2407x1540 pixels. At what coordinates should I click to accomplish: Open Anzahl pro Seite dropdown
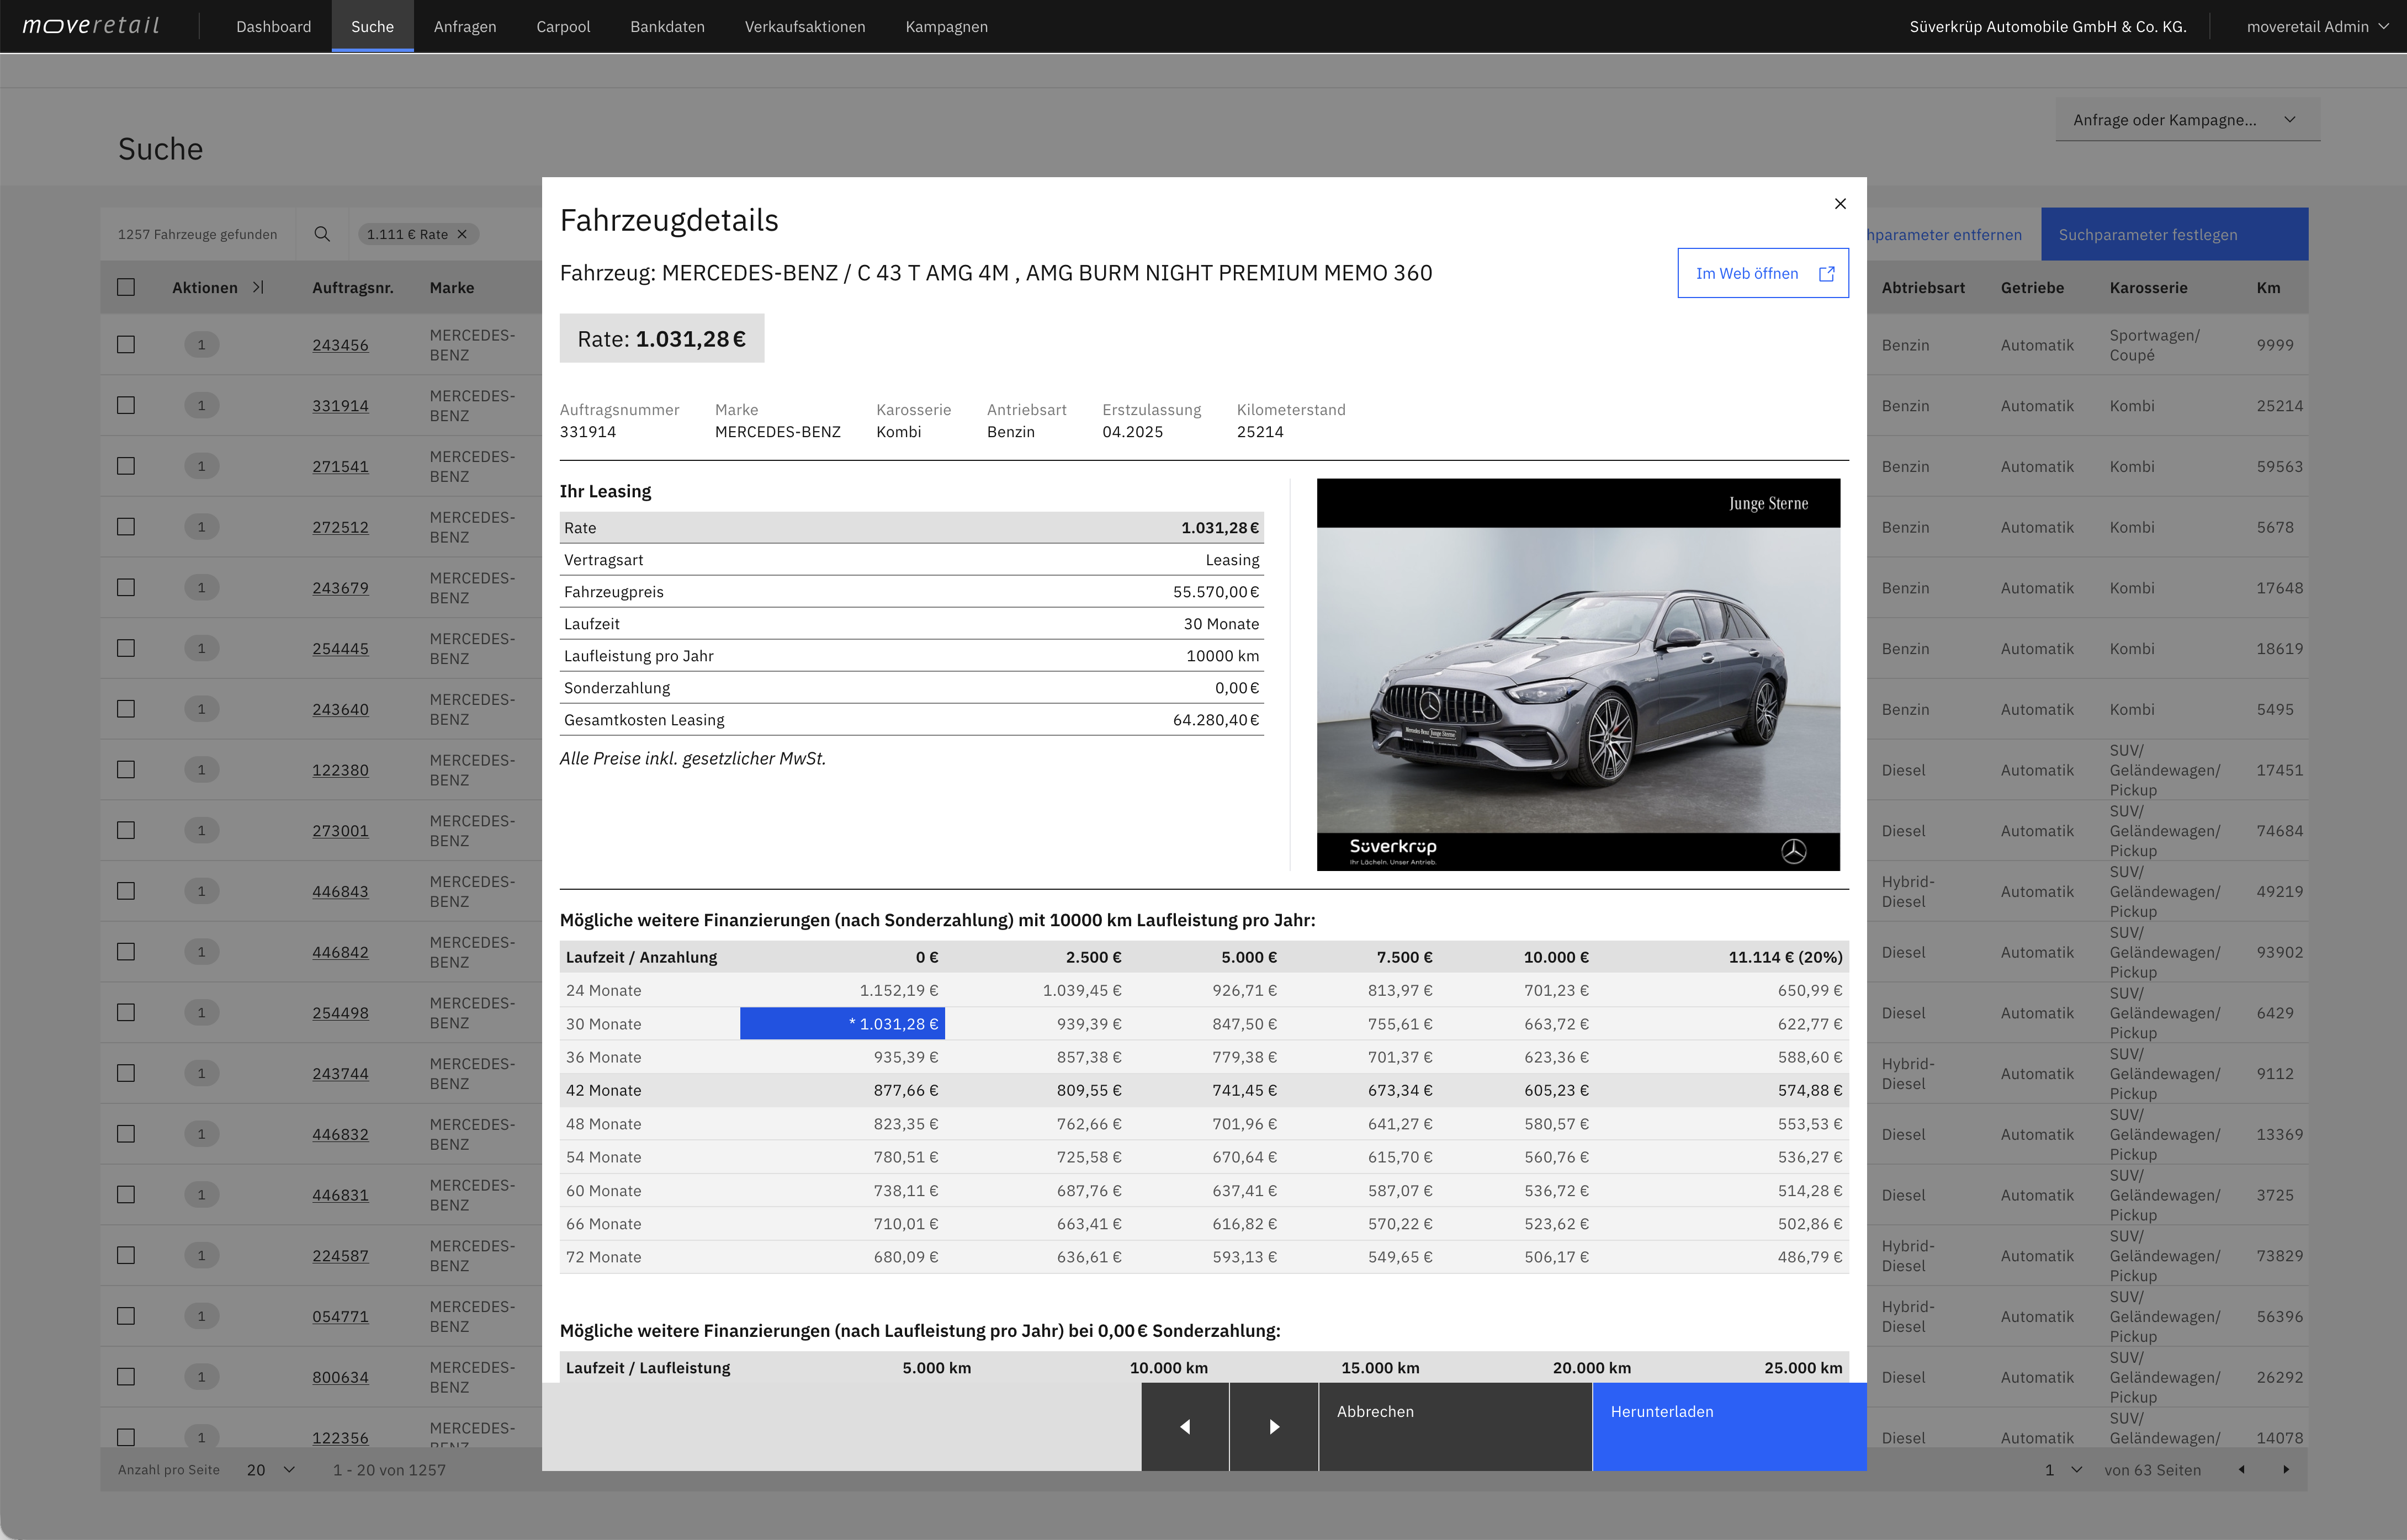271,1469
